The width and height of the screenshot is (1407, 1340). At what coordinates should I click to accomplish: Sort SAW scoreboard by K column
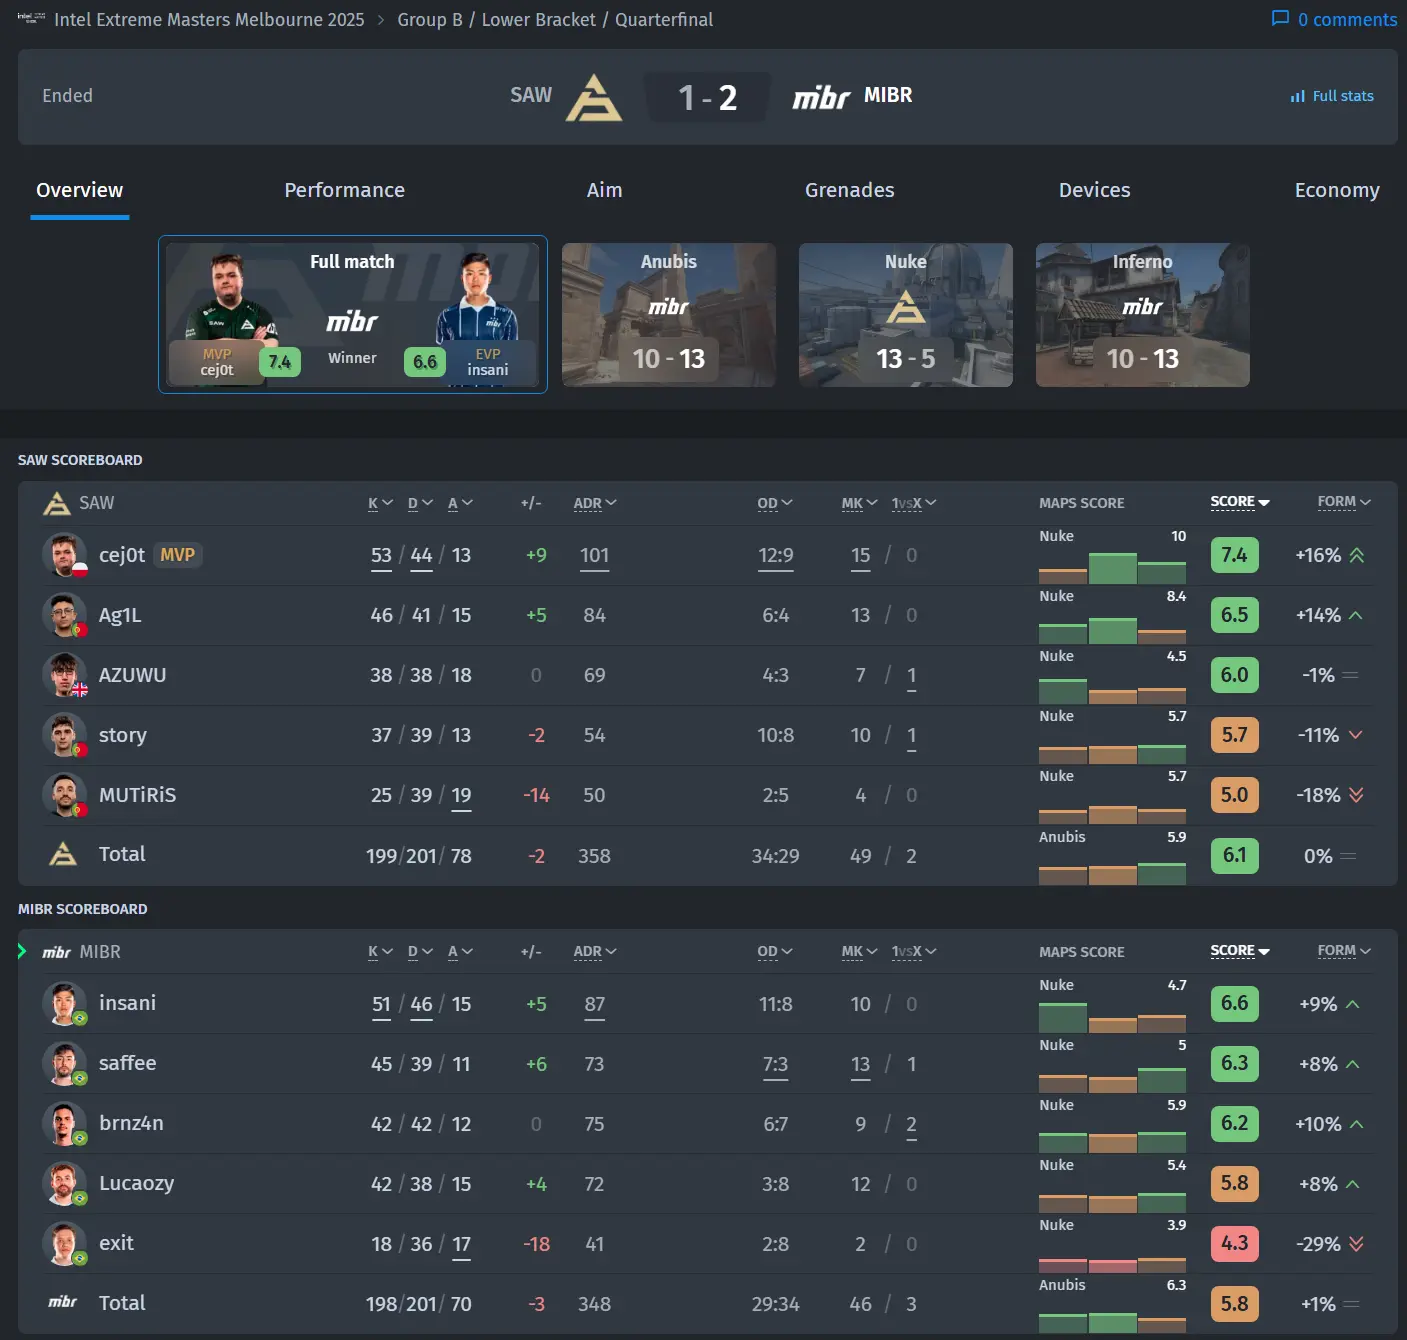click(380, 503)
